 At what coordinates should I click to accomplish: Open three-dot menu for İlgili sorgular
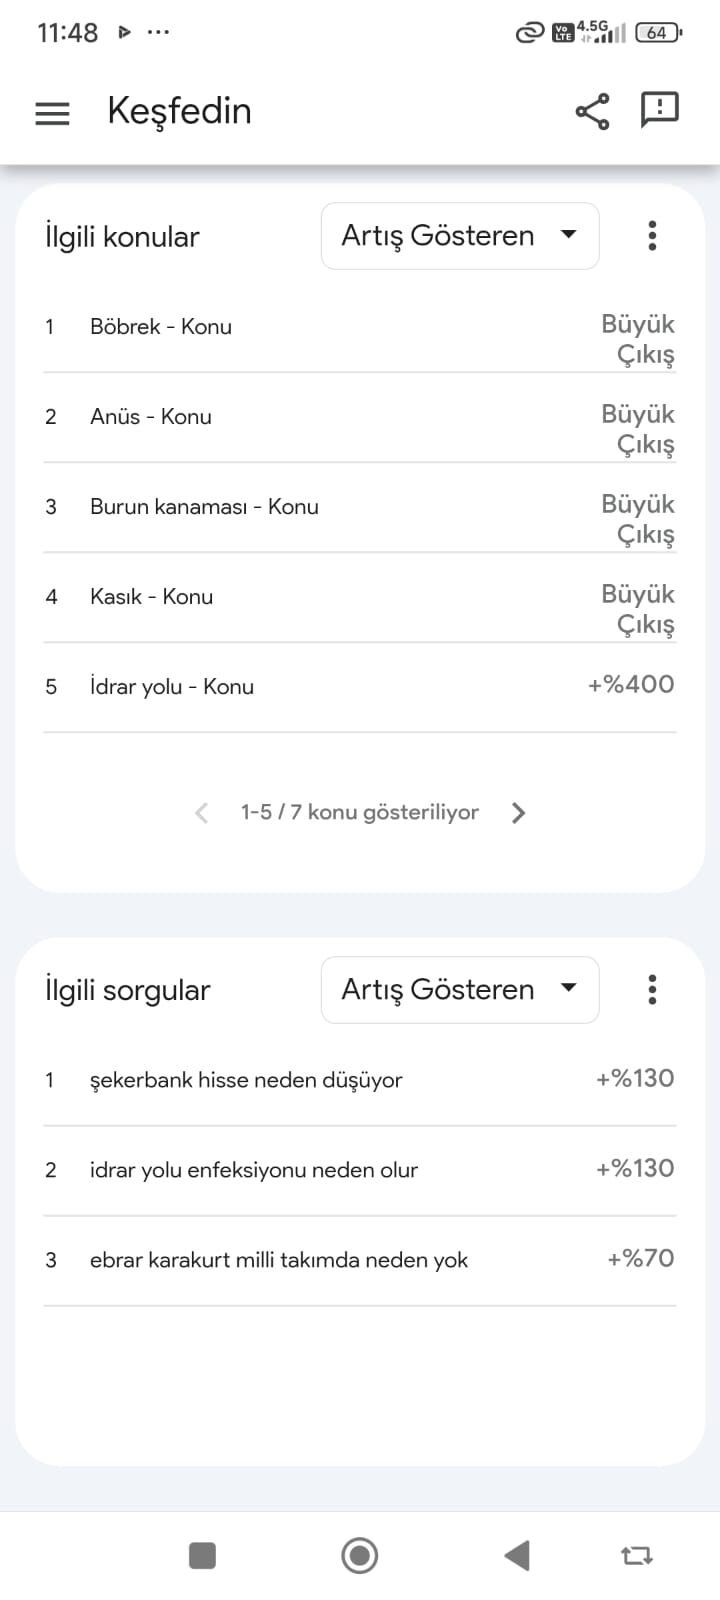pyautogui.click(x=652, y=990)
